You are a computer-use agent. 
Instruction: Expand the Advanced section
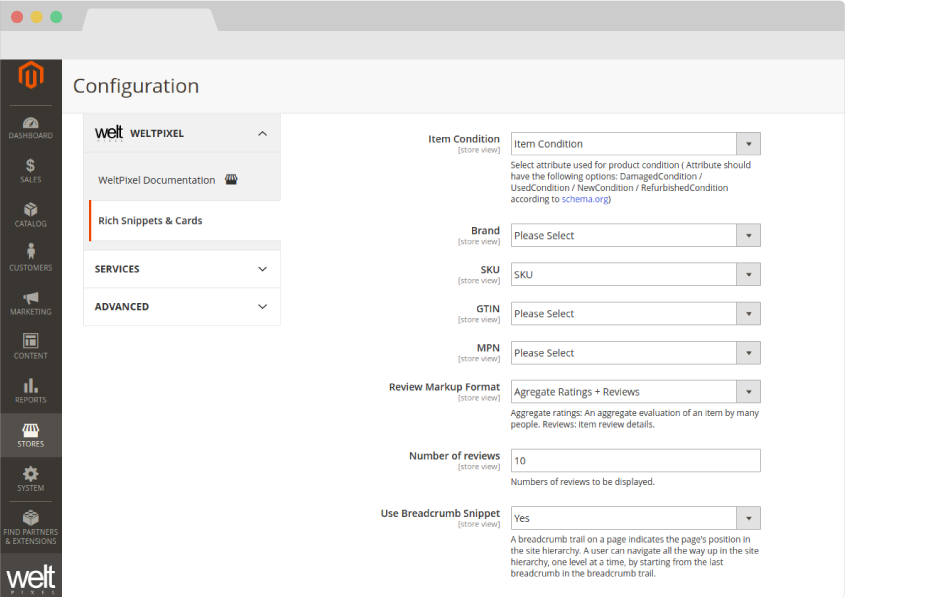click(262, 307)
